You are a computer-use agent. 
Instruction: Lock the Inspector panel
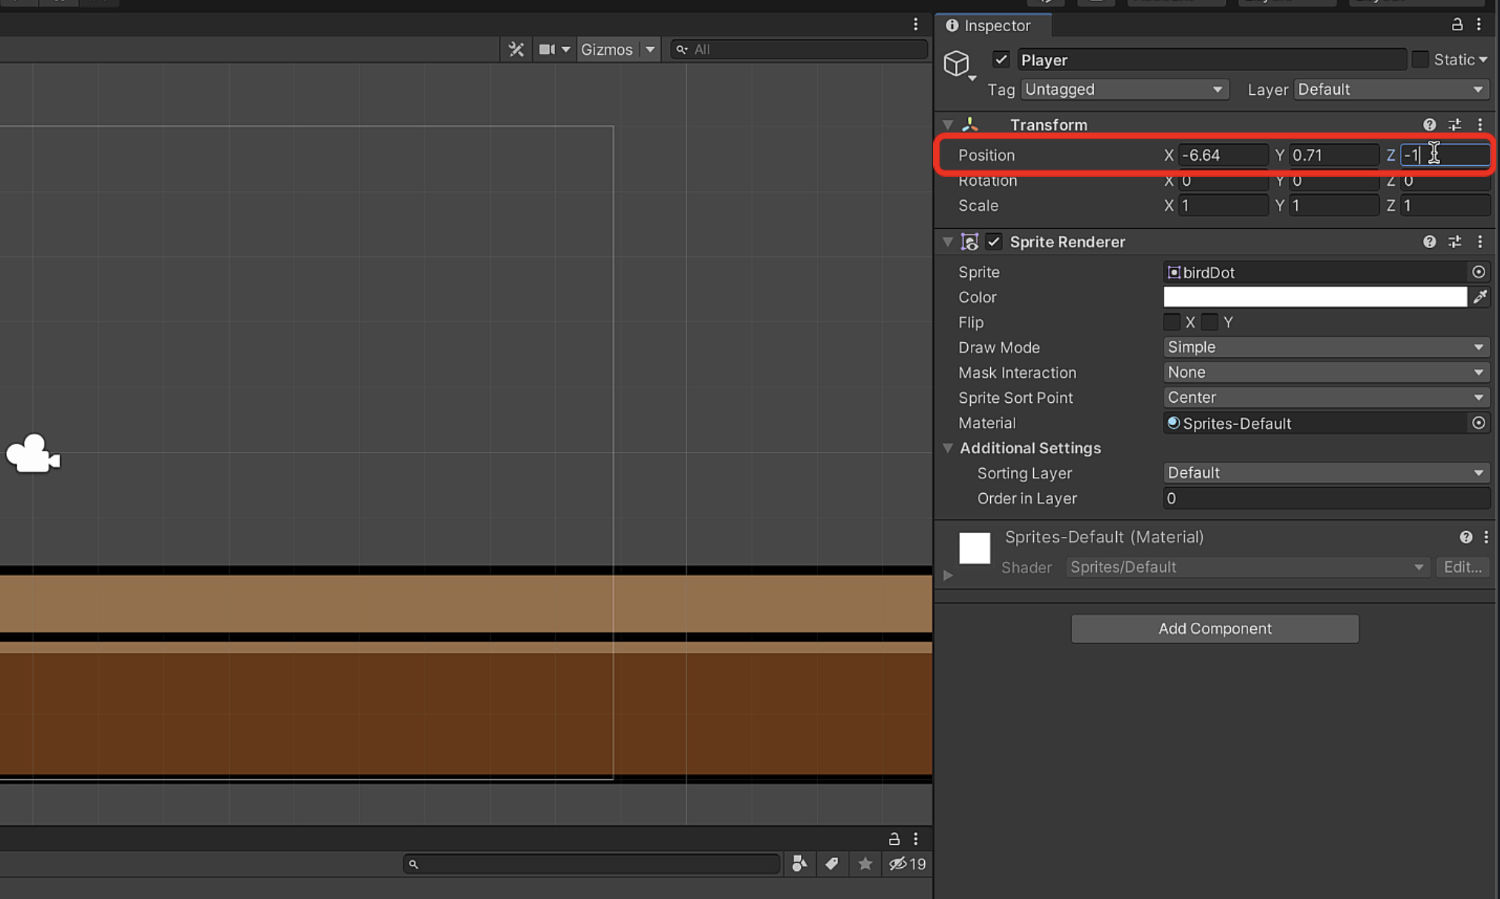pos(1457,25)
